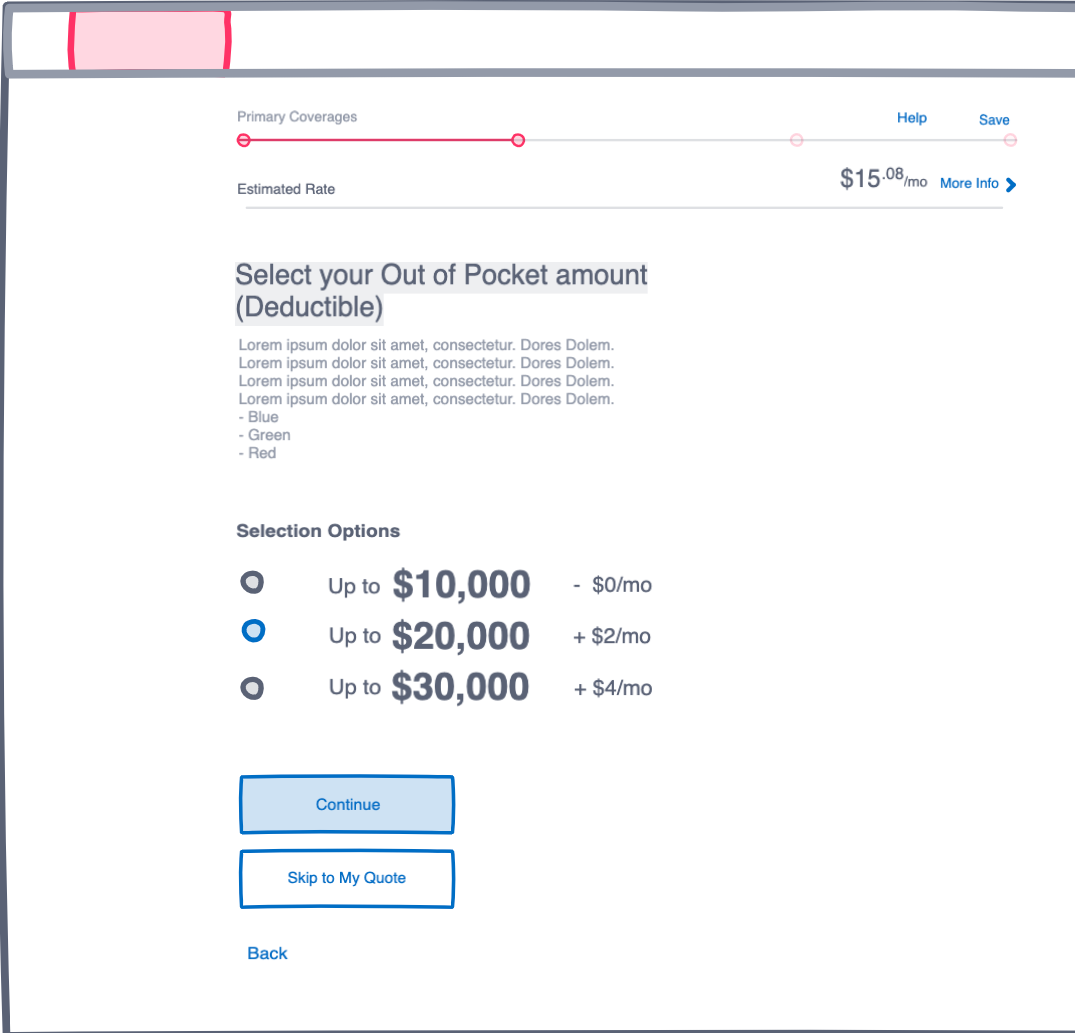Click the Primary Coverages step label
Screen dimensions: 1075x1033
pyautogui.click(x=297, y=117)
